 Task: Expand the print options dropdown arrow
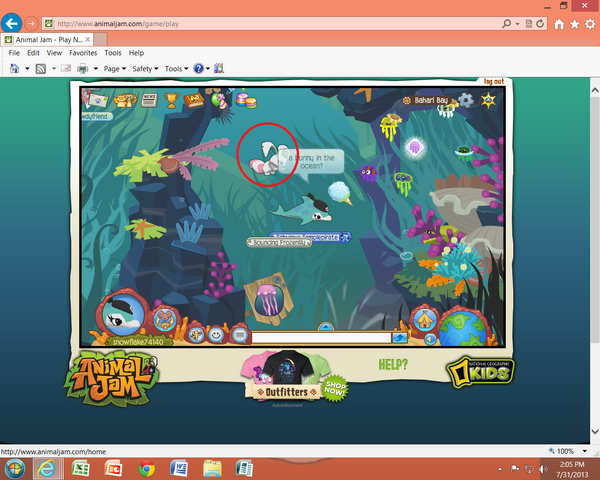(96, 69)
